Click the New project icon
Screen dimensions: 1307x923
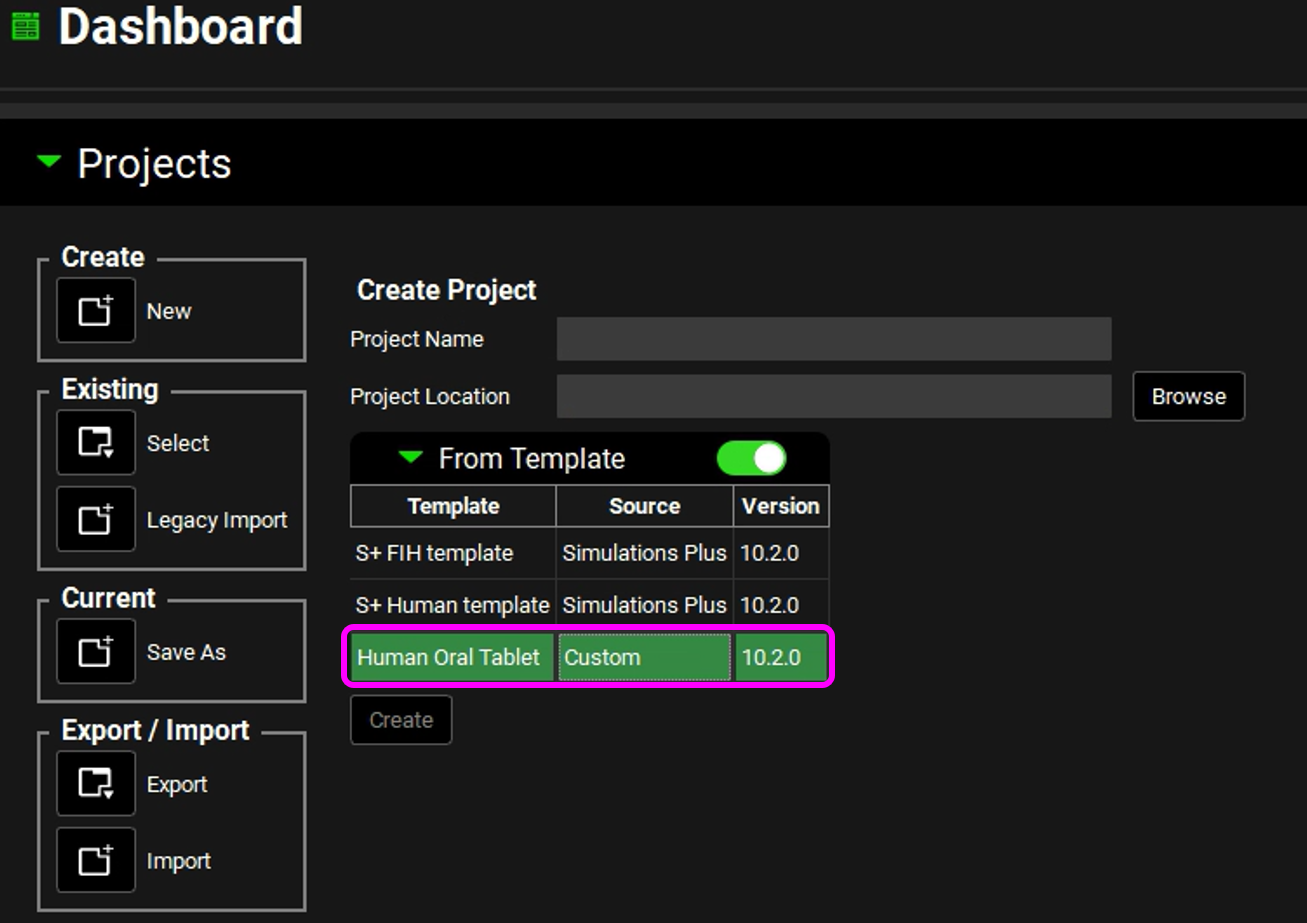click(96, 311)
